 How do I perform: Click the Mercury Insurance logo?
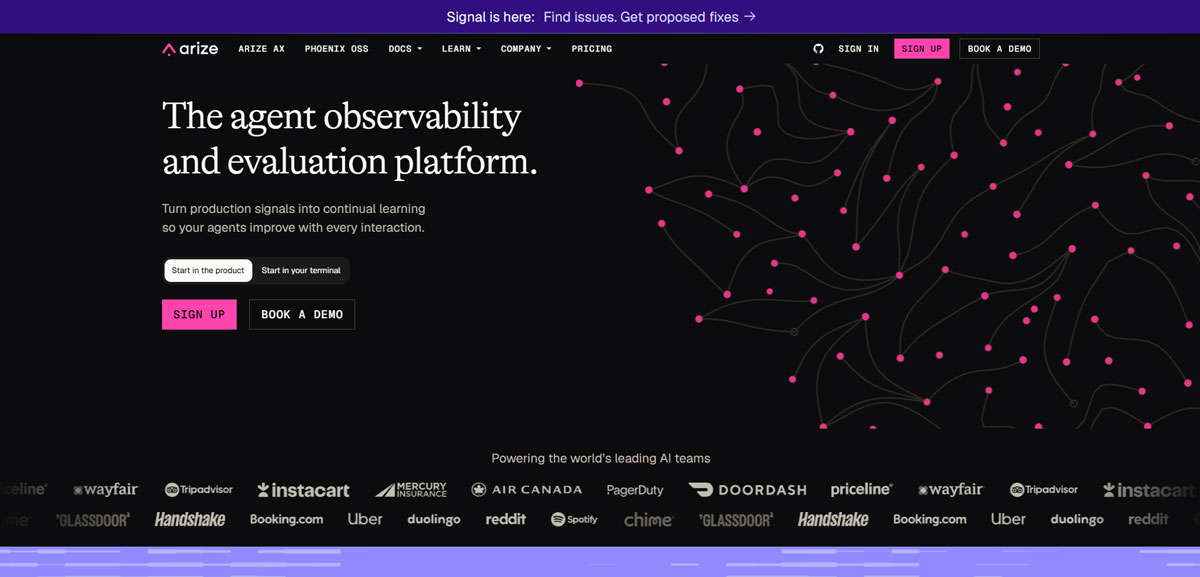[x=411, y=490]
